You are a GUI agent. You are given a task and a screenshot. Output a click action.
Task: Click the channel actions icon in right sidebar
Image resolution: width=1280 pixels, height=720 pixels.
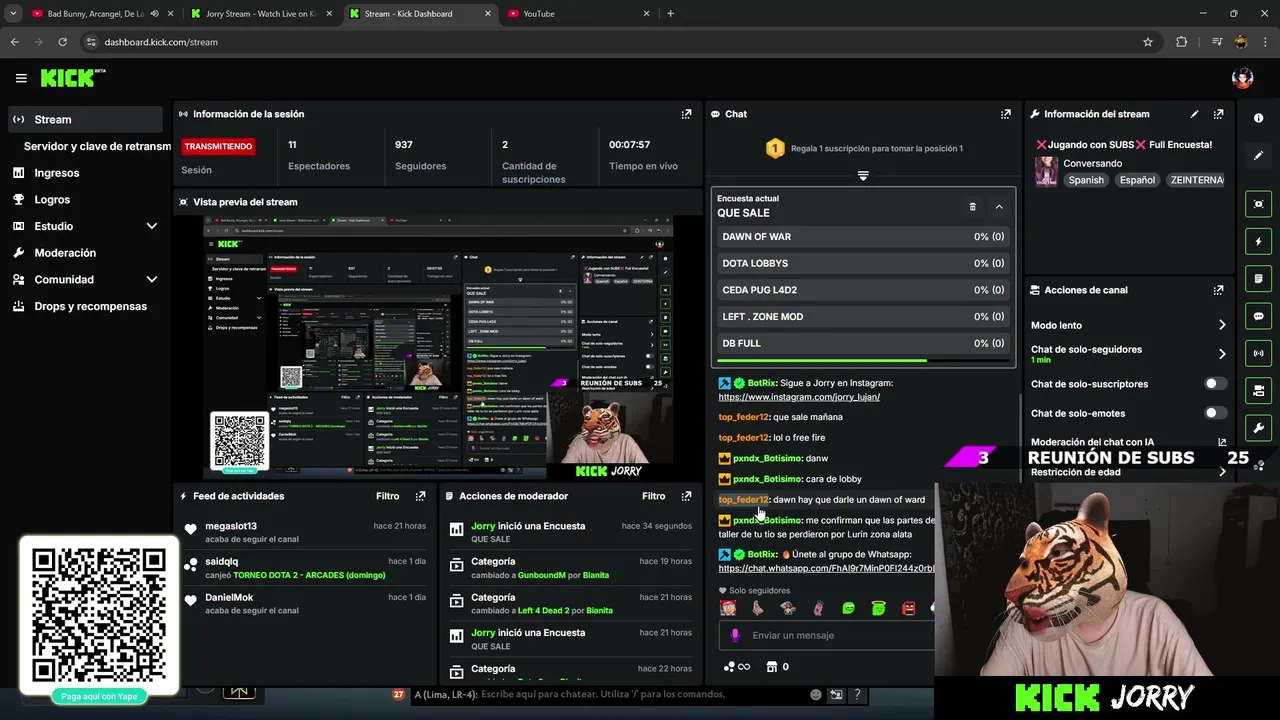tap(1258, 390)
